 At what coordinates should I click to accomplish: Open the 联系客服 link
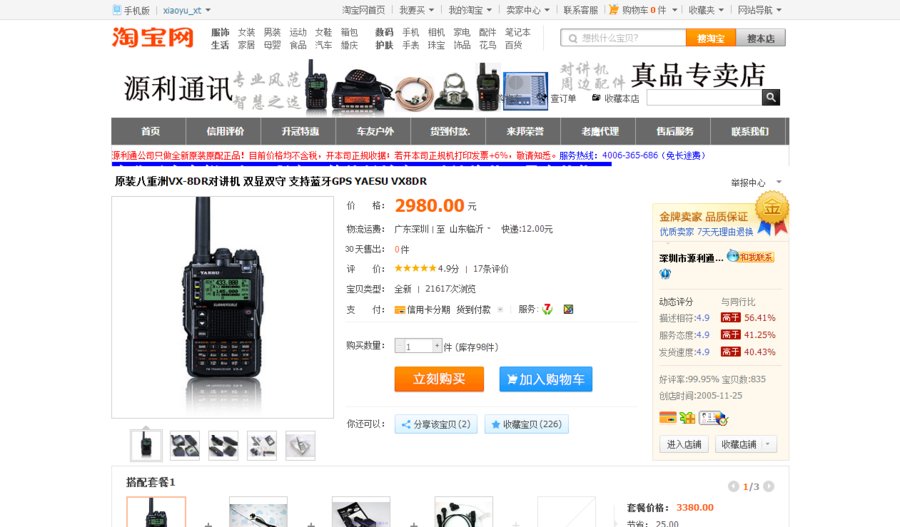point(580,10)
